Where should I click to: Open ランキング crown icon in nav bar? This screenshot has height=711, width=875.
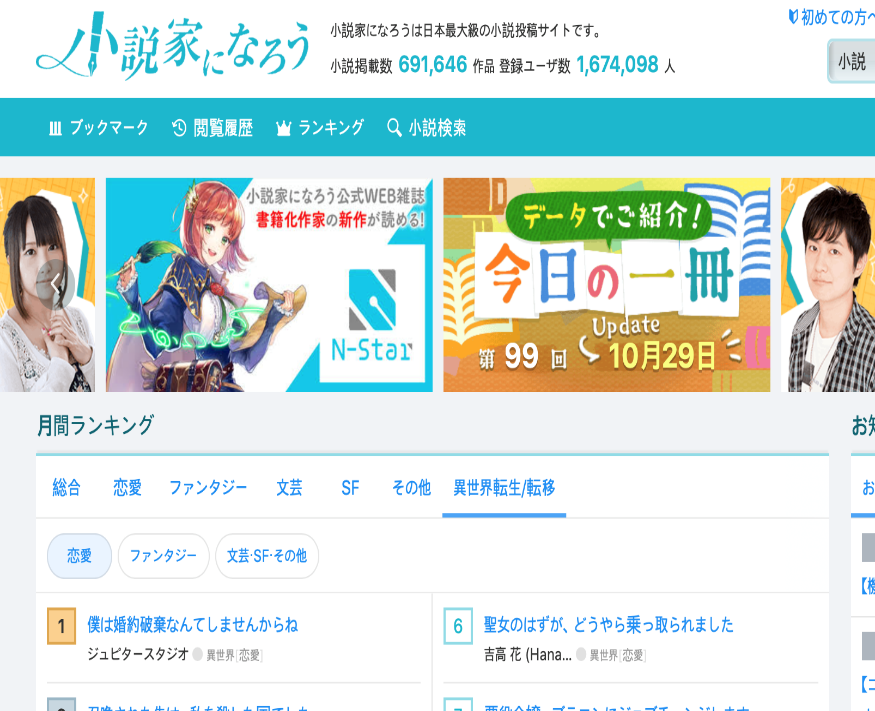point(283,128)
